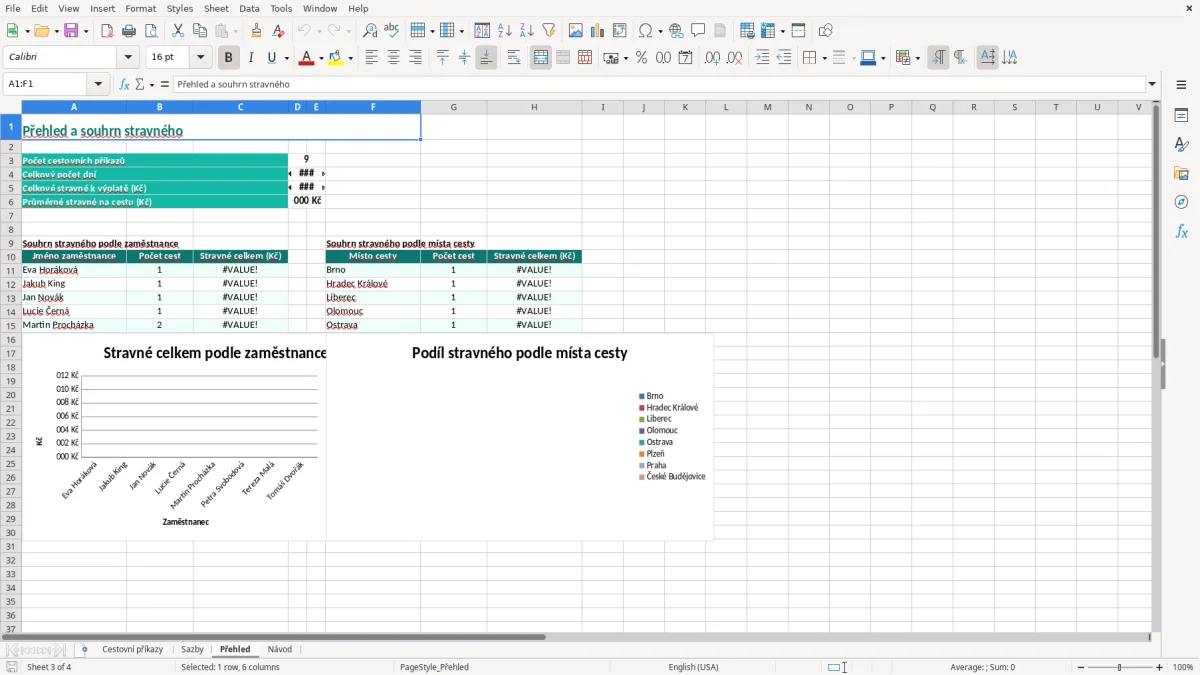Switch to the Sazby sheet tab
Screen dimensions: 1200x675
192,649
